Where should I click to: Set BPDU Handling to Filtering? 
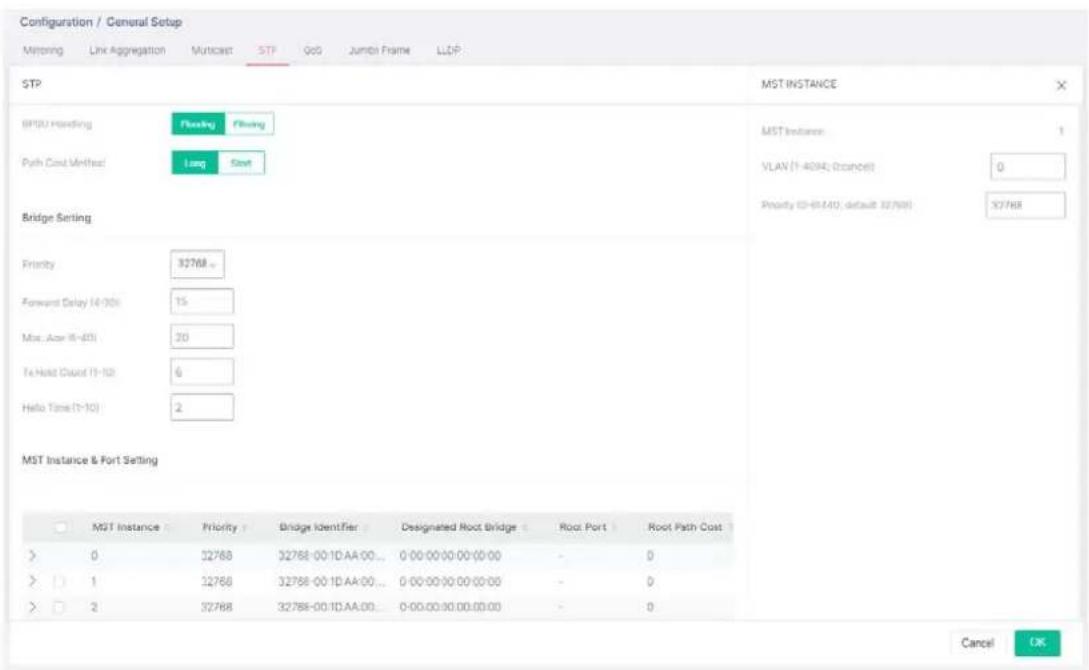tap(249, 124)
